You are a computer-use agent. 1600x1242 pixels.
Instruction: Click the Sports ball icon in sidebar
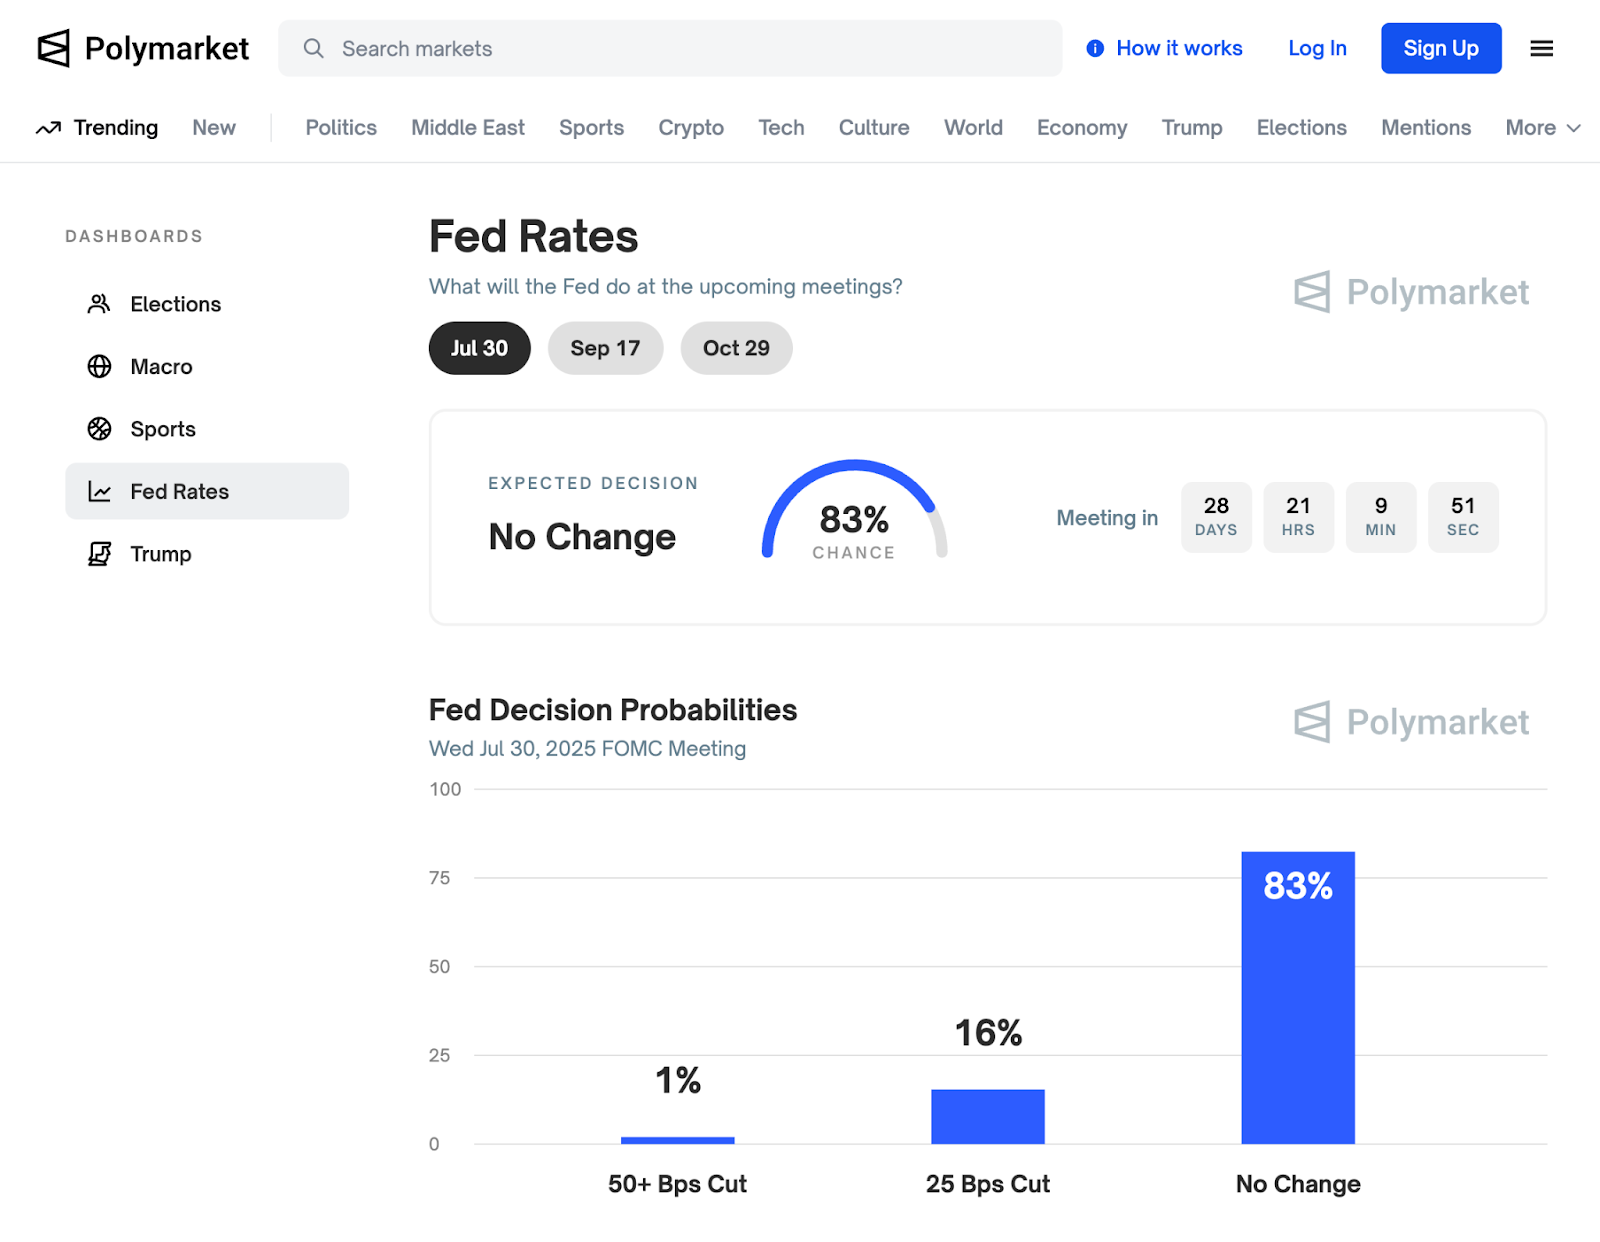point(99,429)
